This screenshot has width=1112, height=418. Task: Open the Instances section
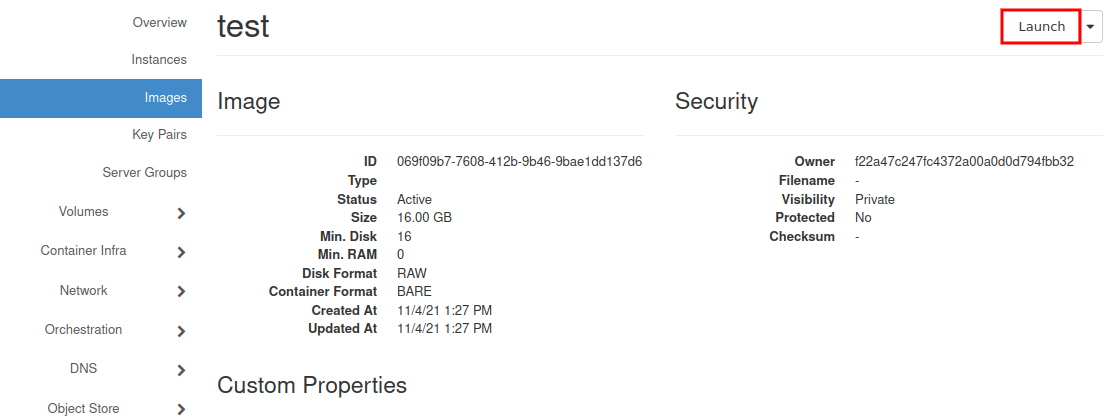pyautogui.click(x=159, y=60)
